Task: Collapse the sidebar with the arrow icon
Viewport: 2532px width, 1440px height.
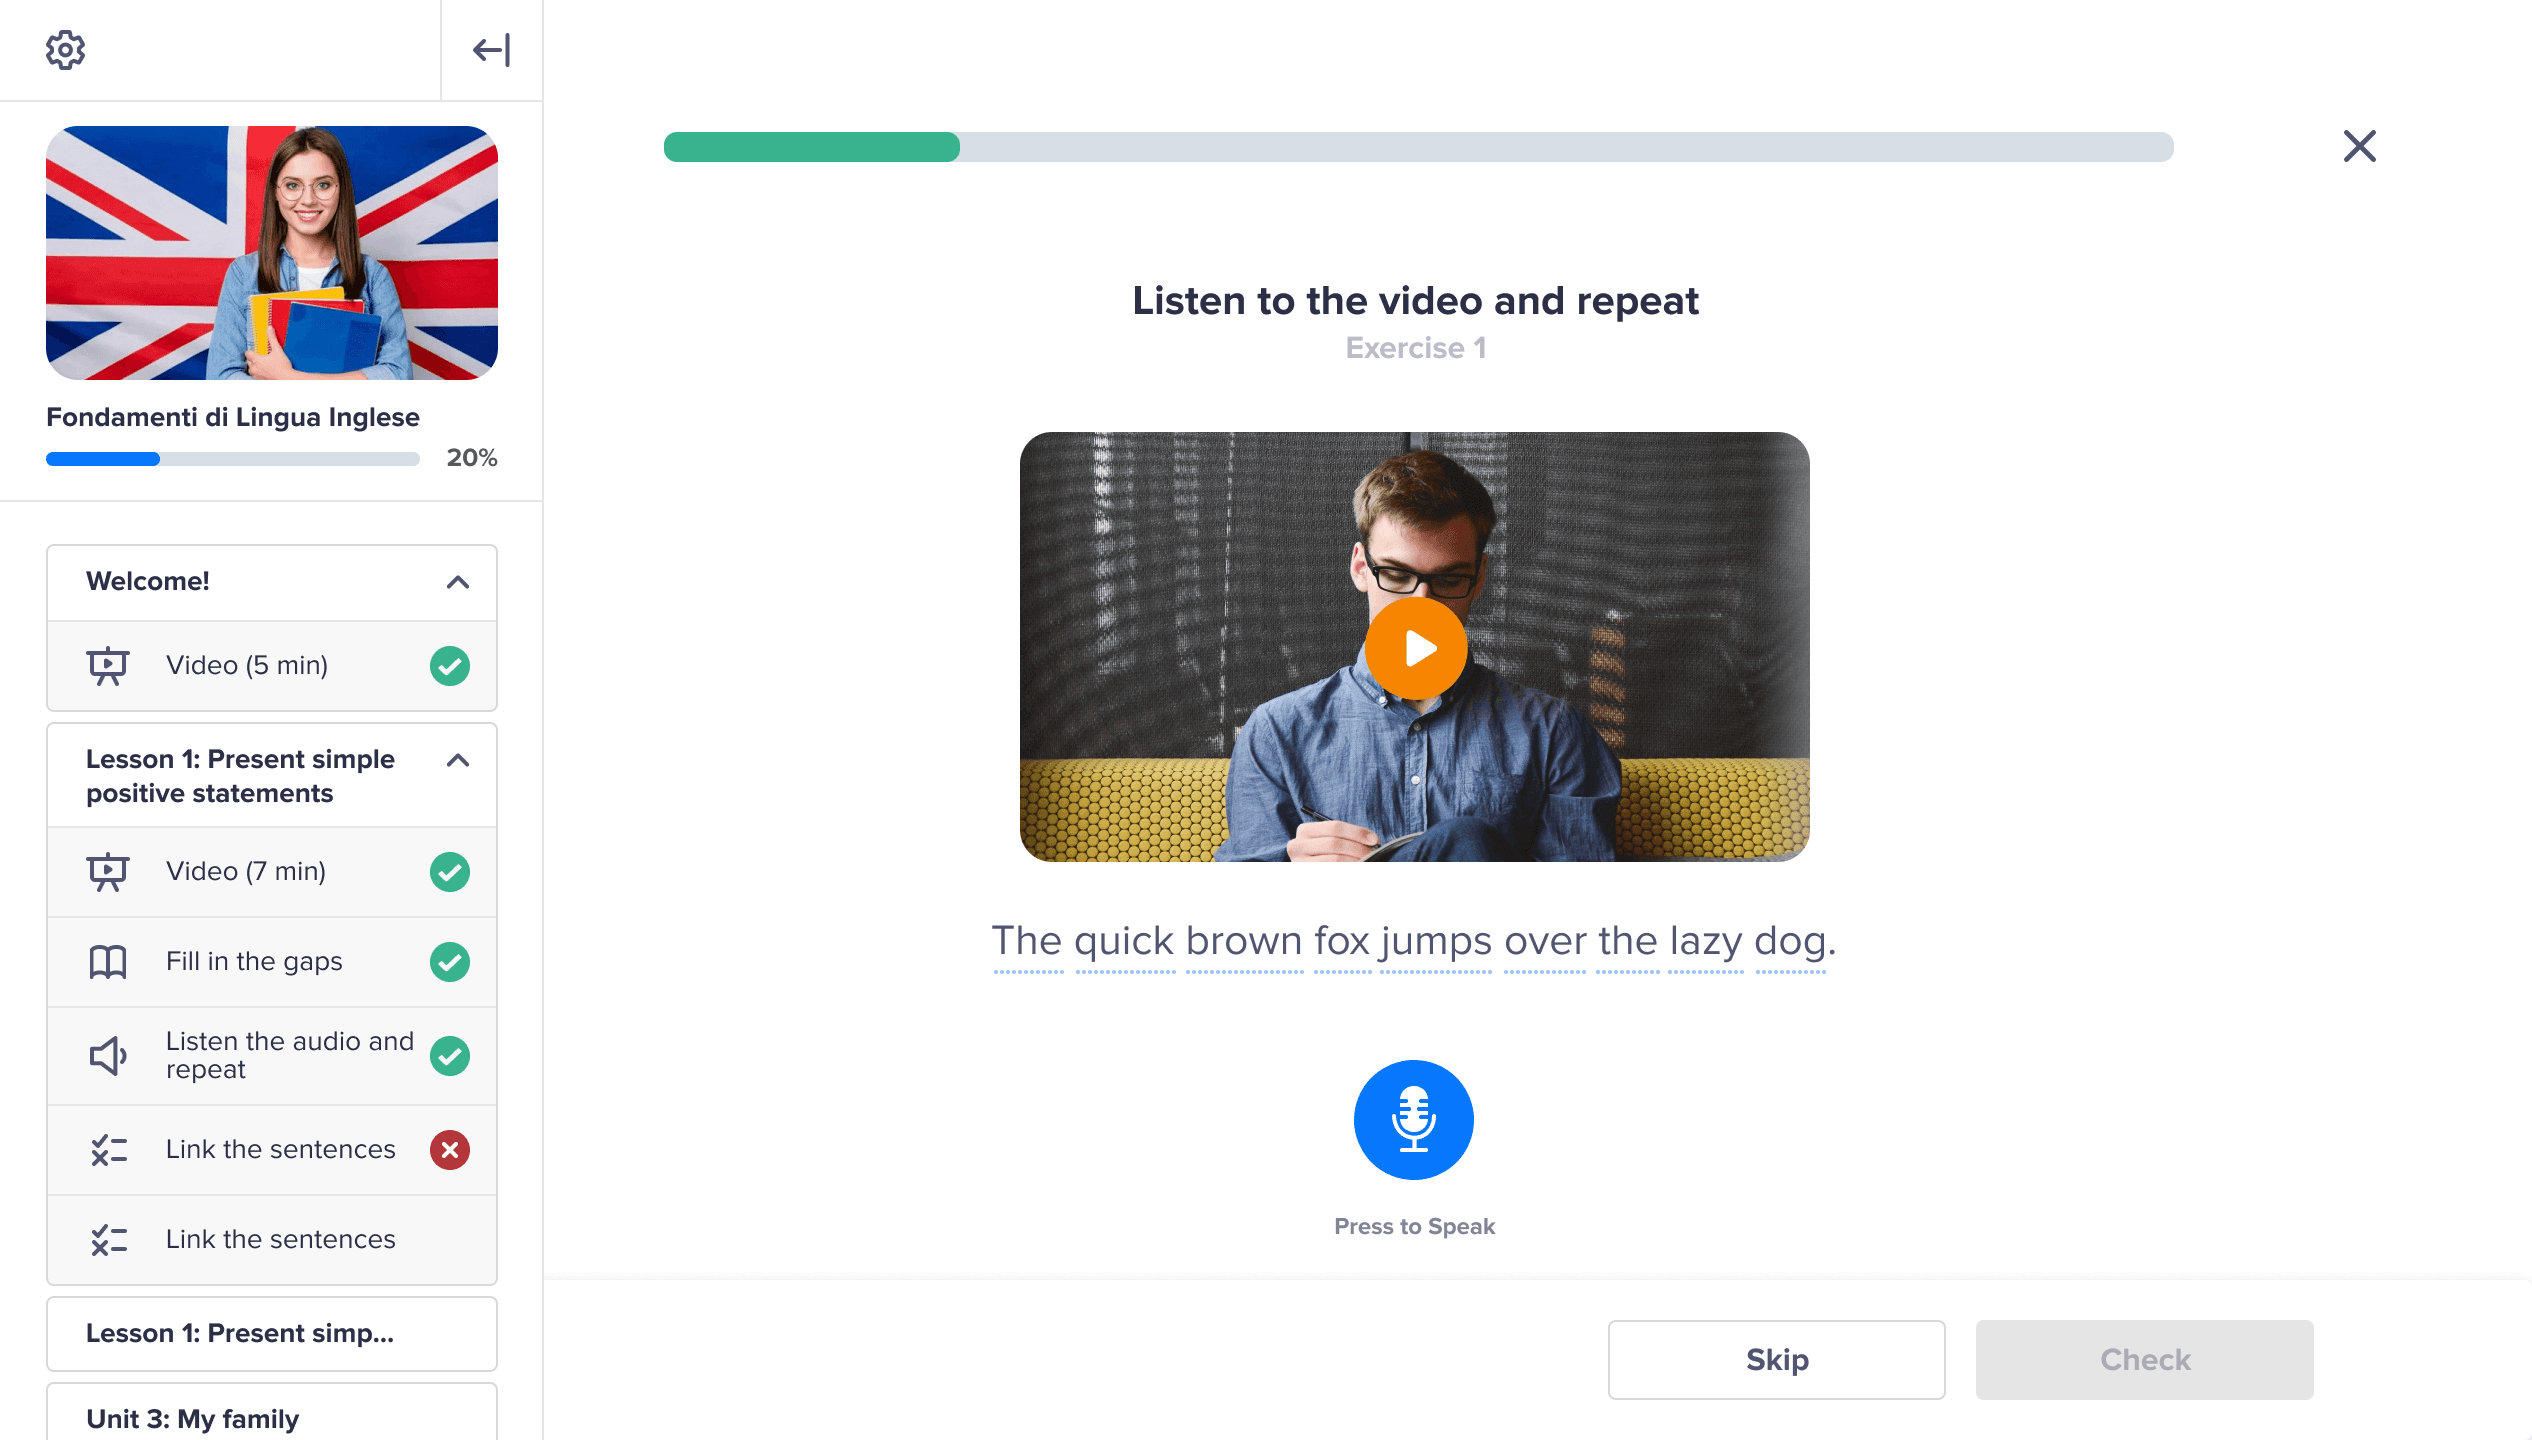Action: [x=491, y=50]
